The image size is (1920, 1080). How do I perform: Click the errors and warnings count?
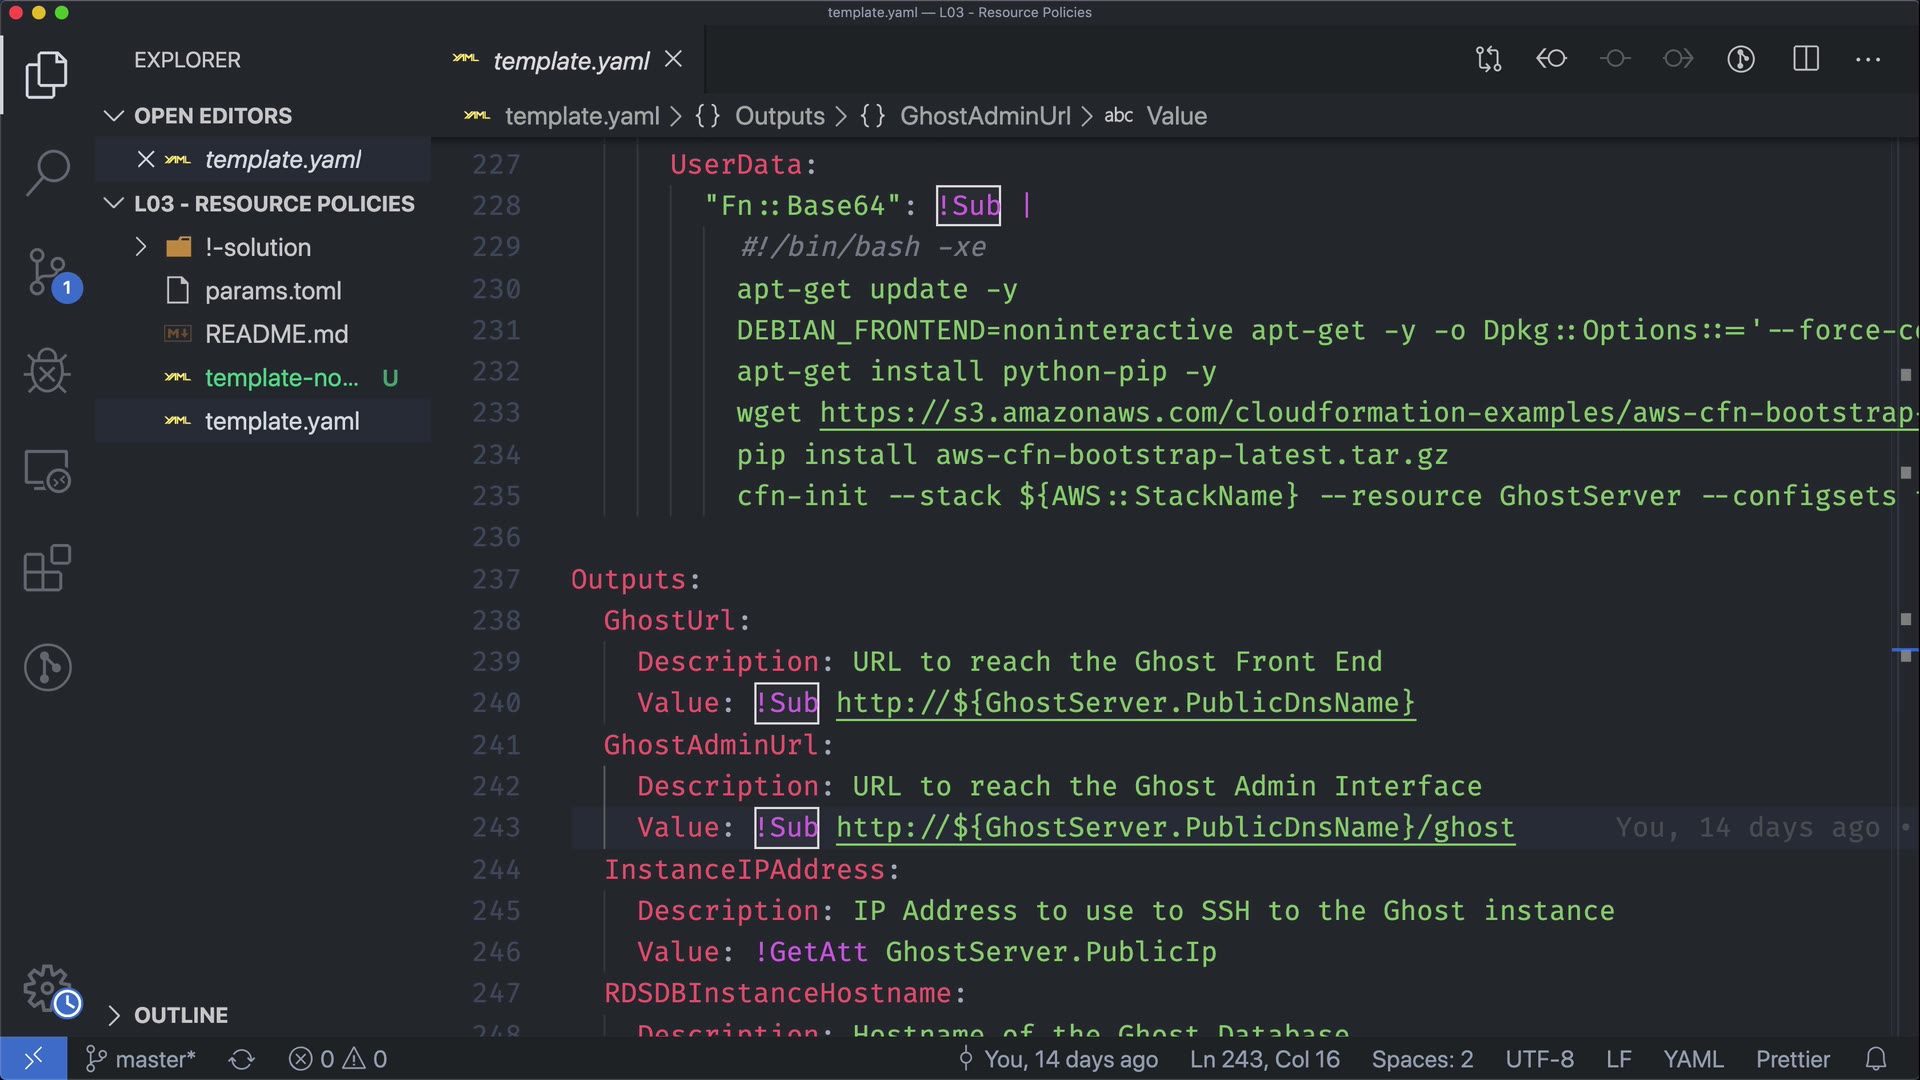click(337, 1059)
